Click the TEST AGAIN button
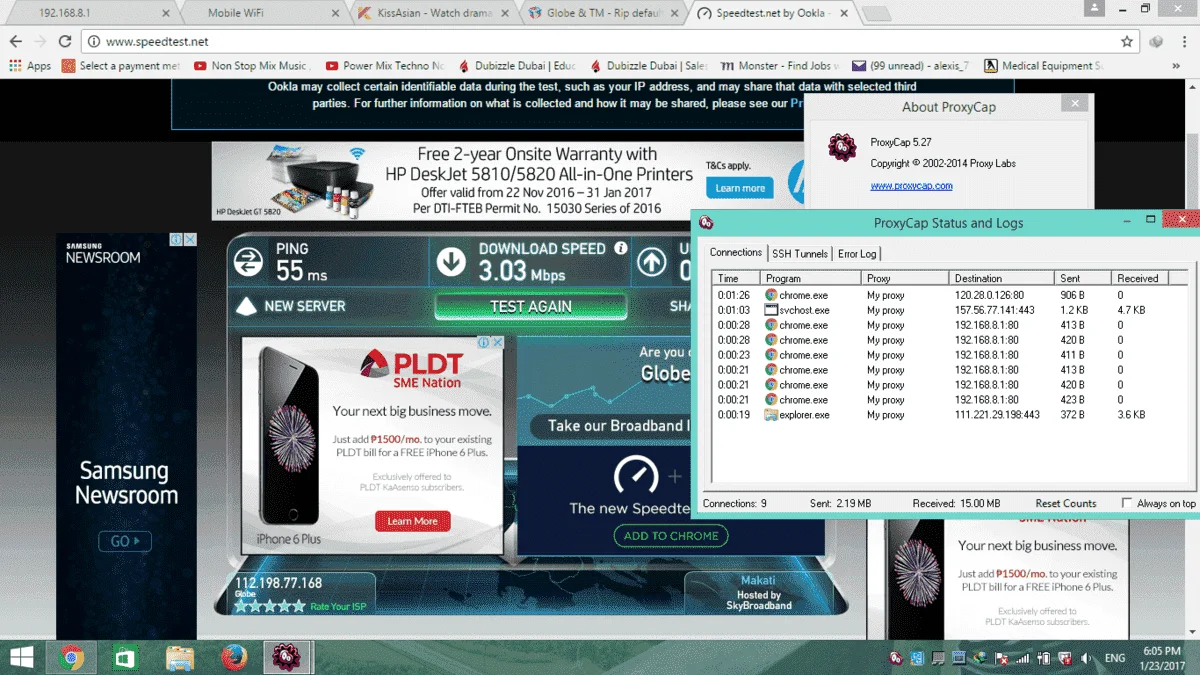This screenshot has width=1200, height=675. point(531,307)
